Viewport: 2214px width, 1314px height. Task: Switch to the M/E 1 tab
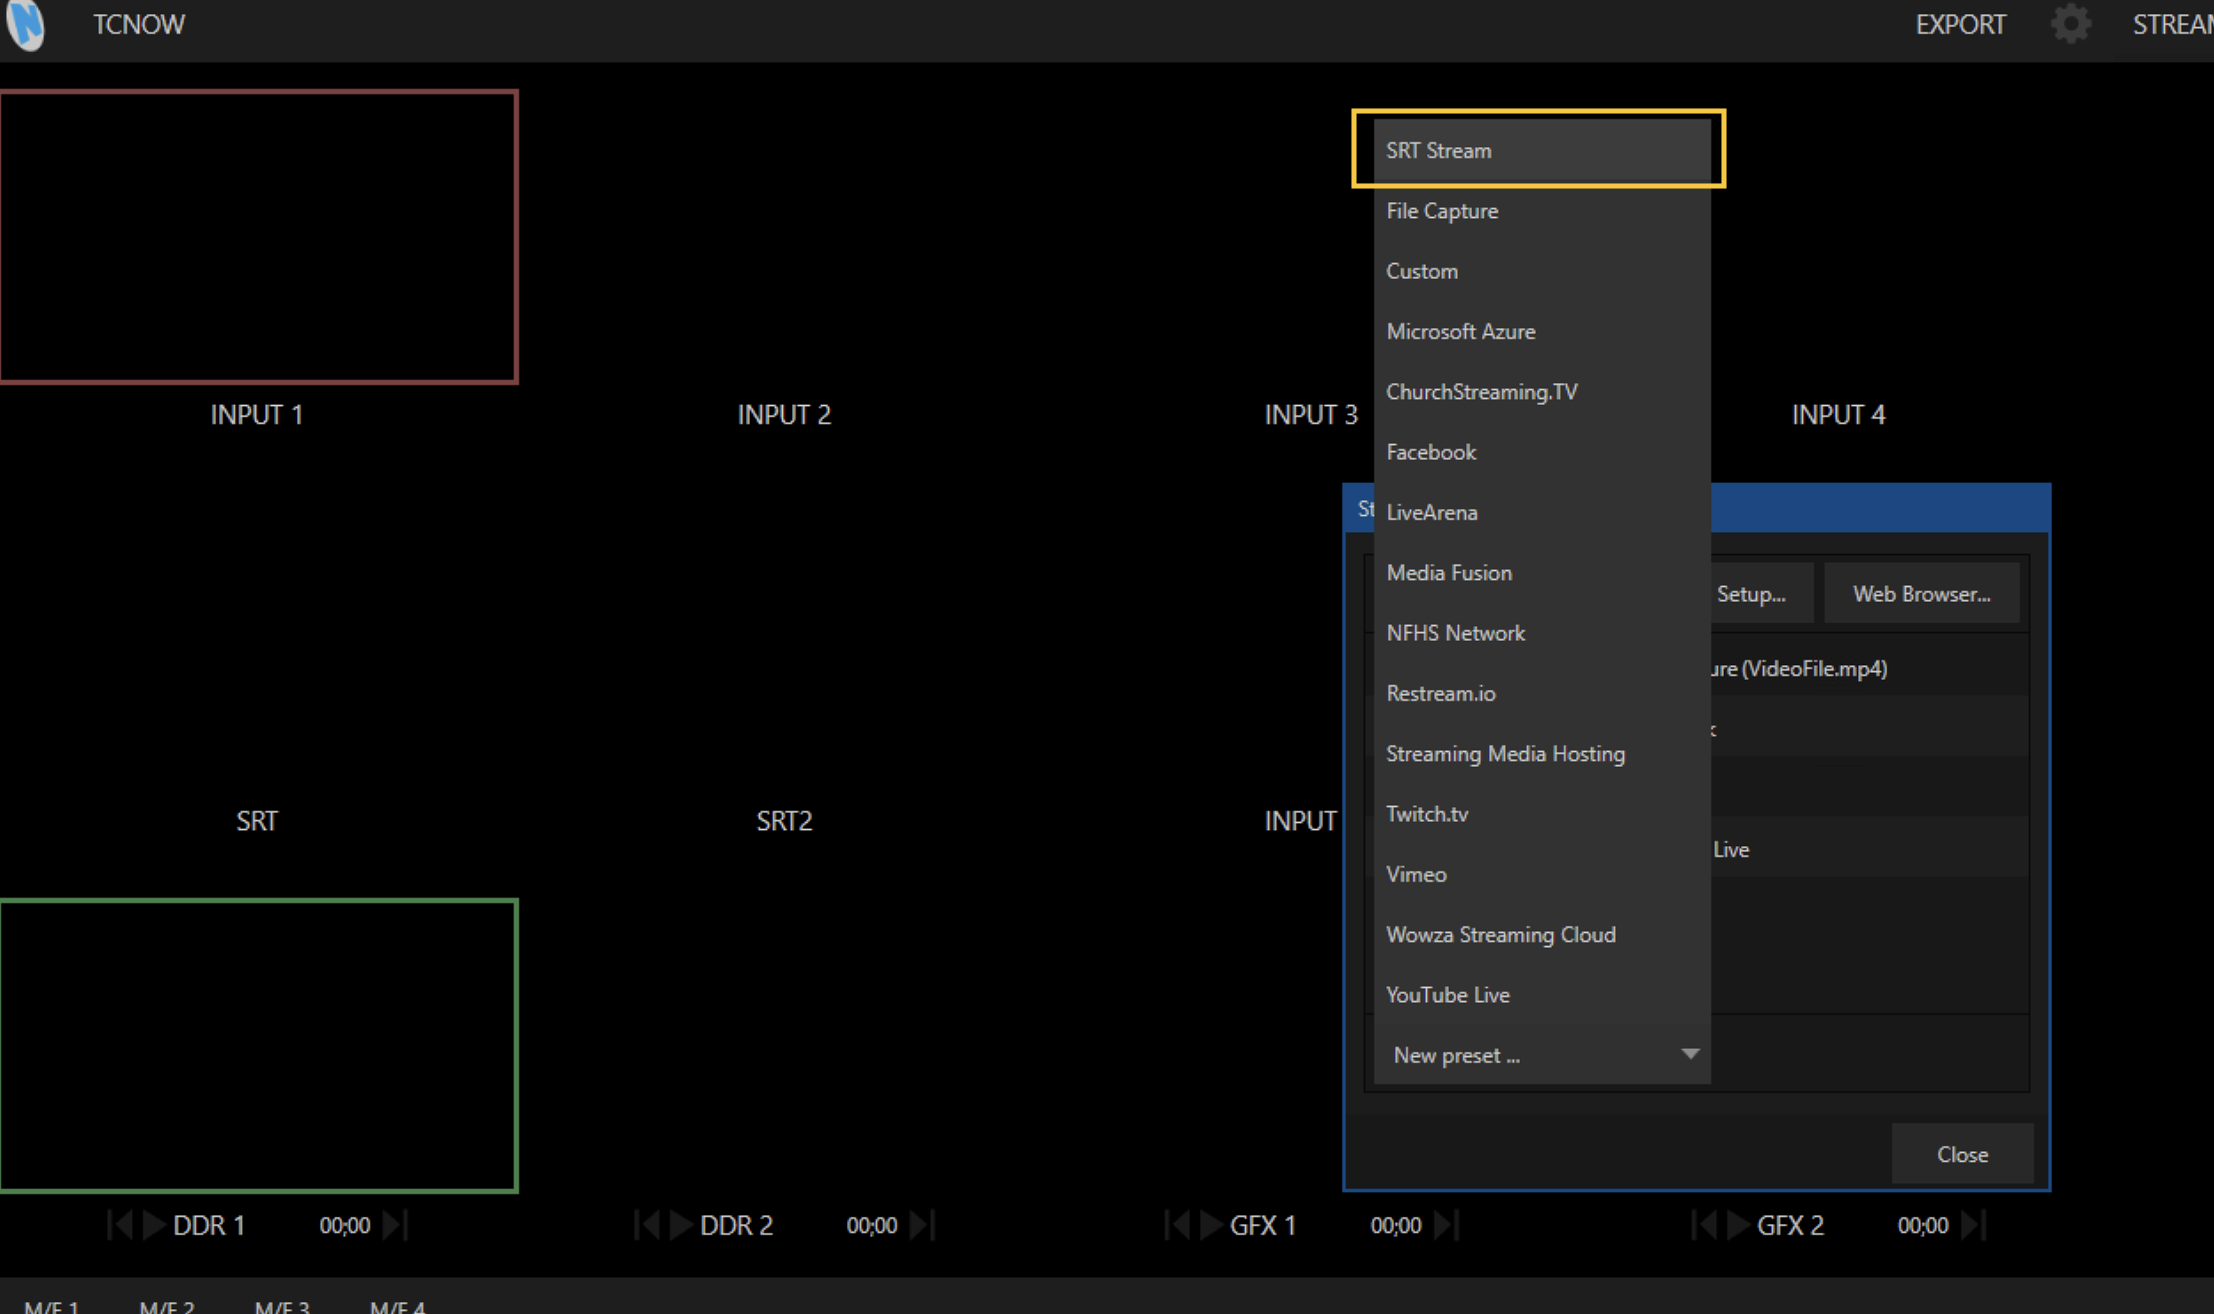(52, 1305)
